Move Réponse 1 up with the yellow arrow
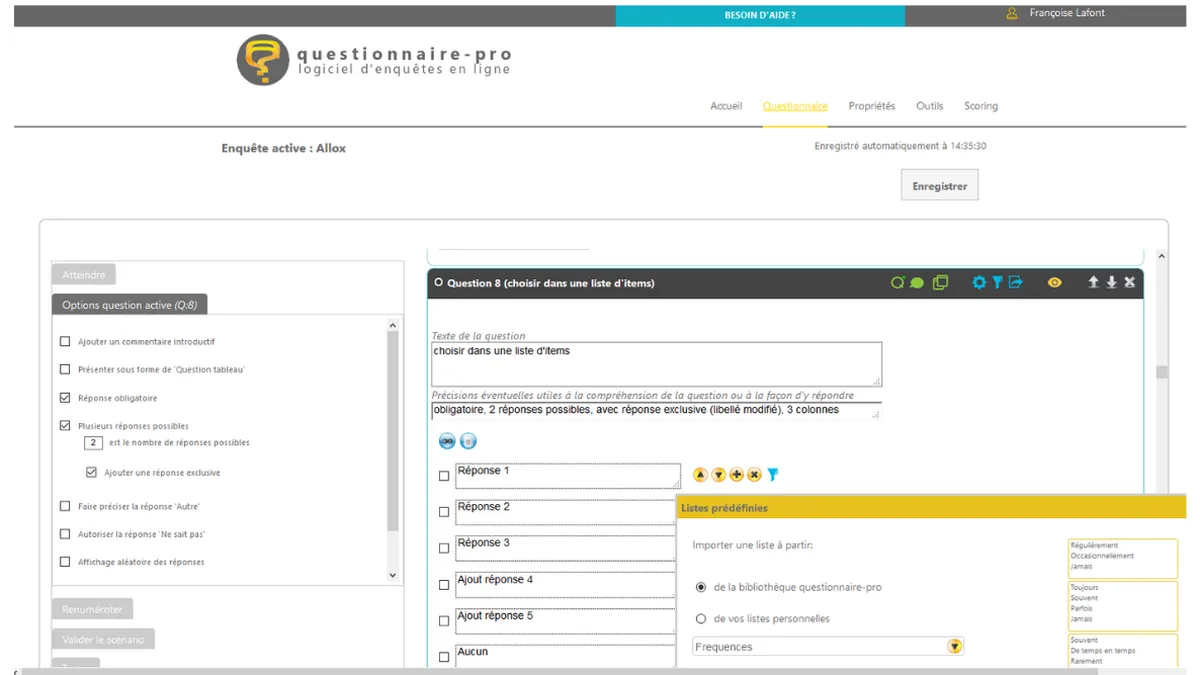Viewport: 1200px width, 675px height. click(700, 475)
